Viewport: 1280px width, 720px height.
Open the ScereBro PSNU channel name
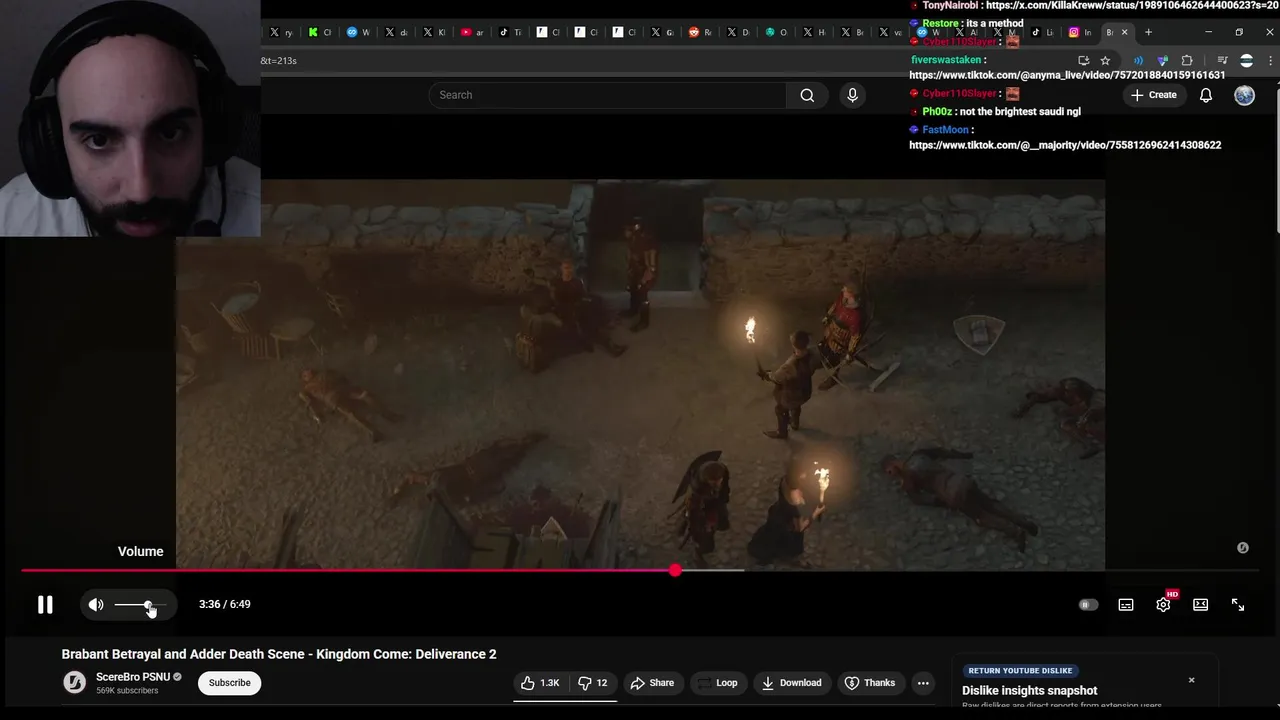(x=133, y=677)
